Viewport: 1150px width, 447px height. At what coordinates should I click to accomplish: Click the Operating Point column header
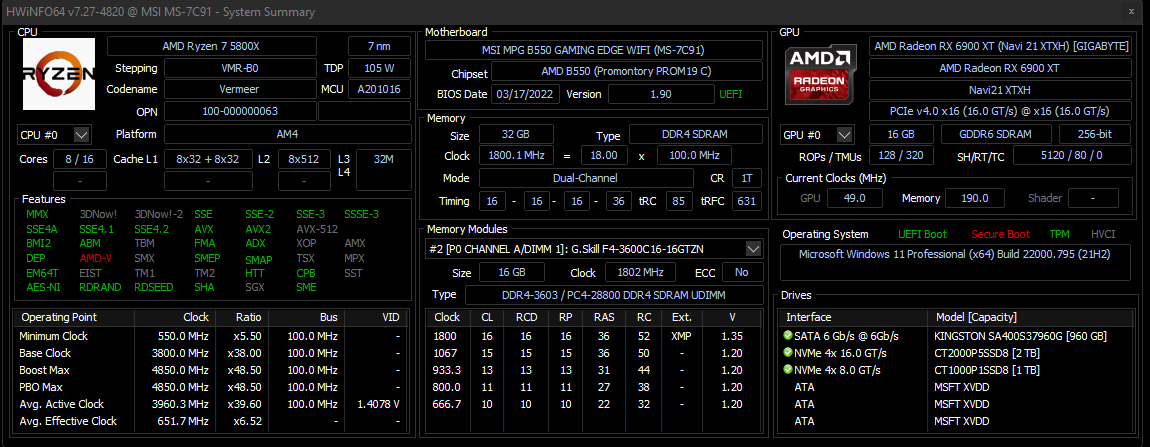74,318
